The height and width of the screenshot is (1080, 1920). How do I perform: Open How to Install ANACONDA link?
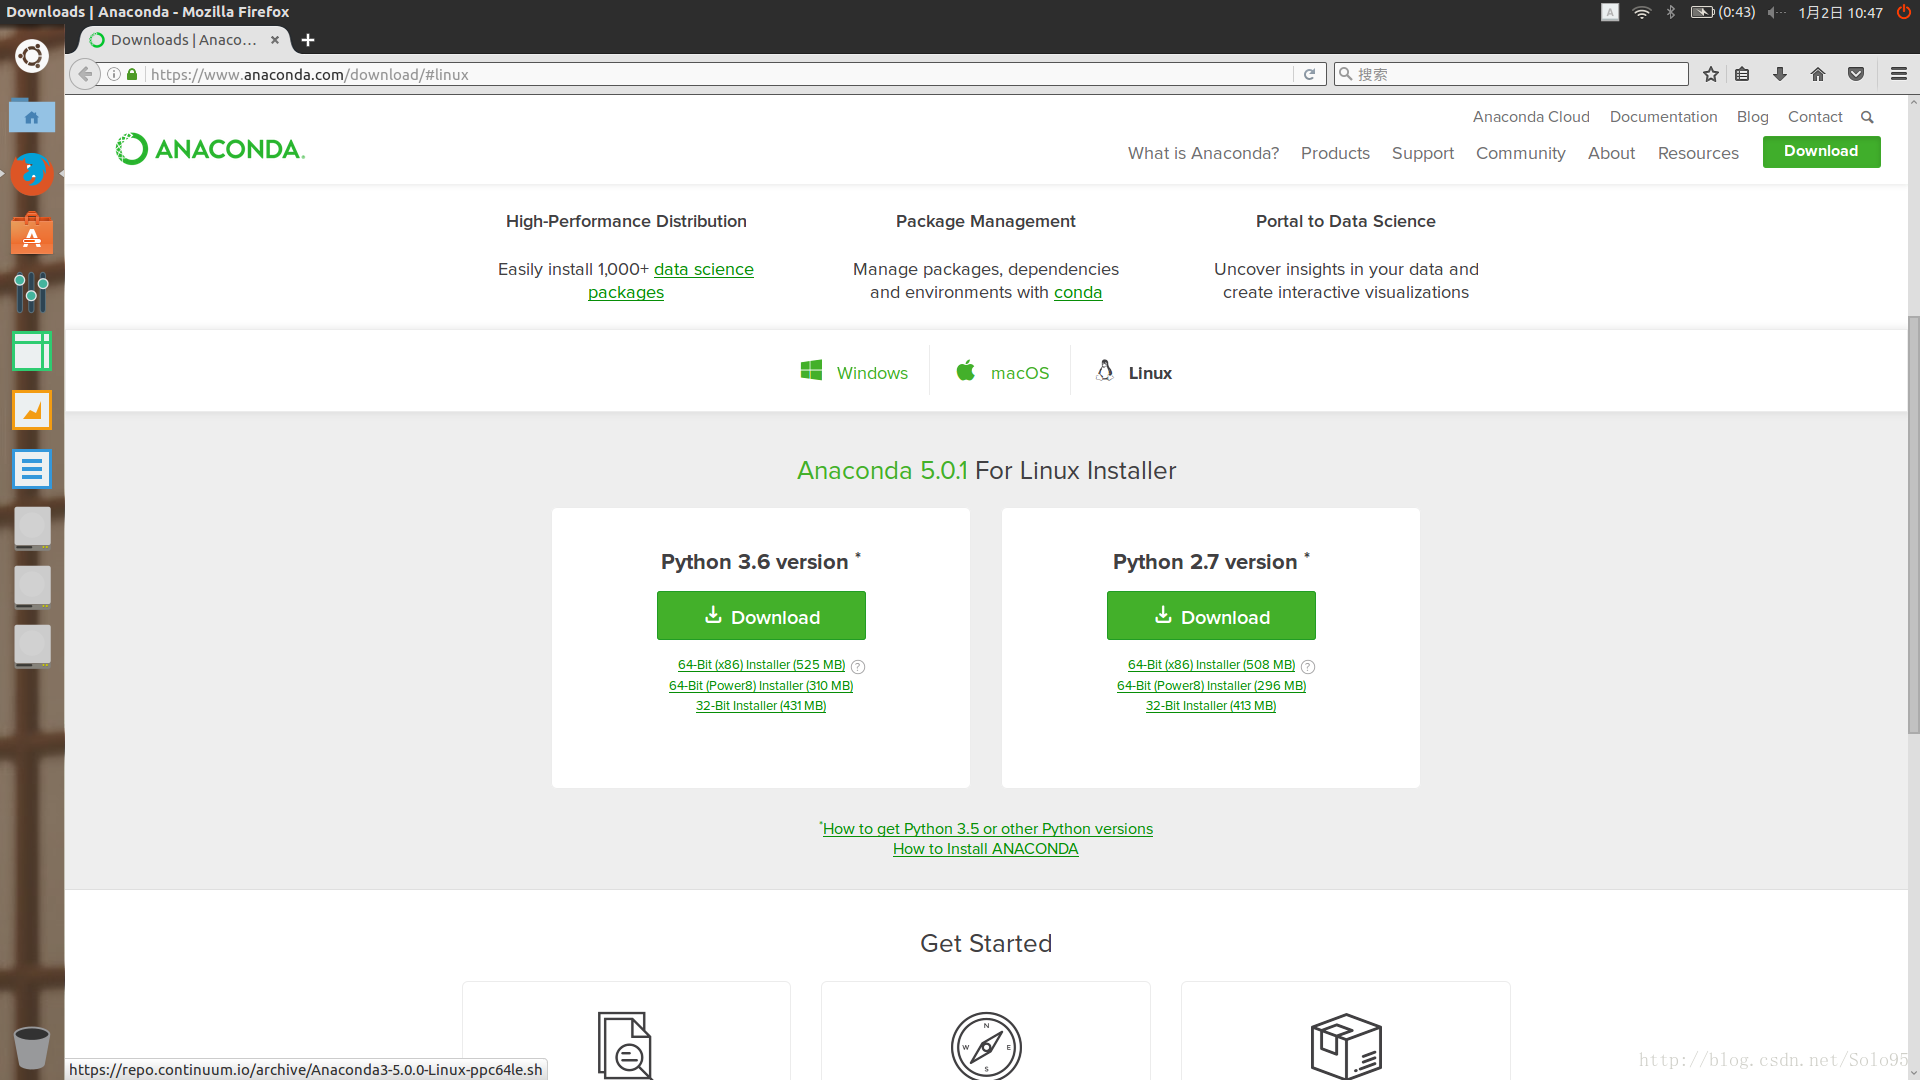(x=985, y=849)
